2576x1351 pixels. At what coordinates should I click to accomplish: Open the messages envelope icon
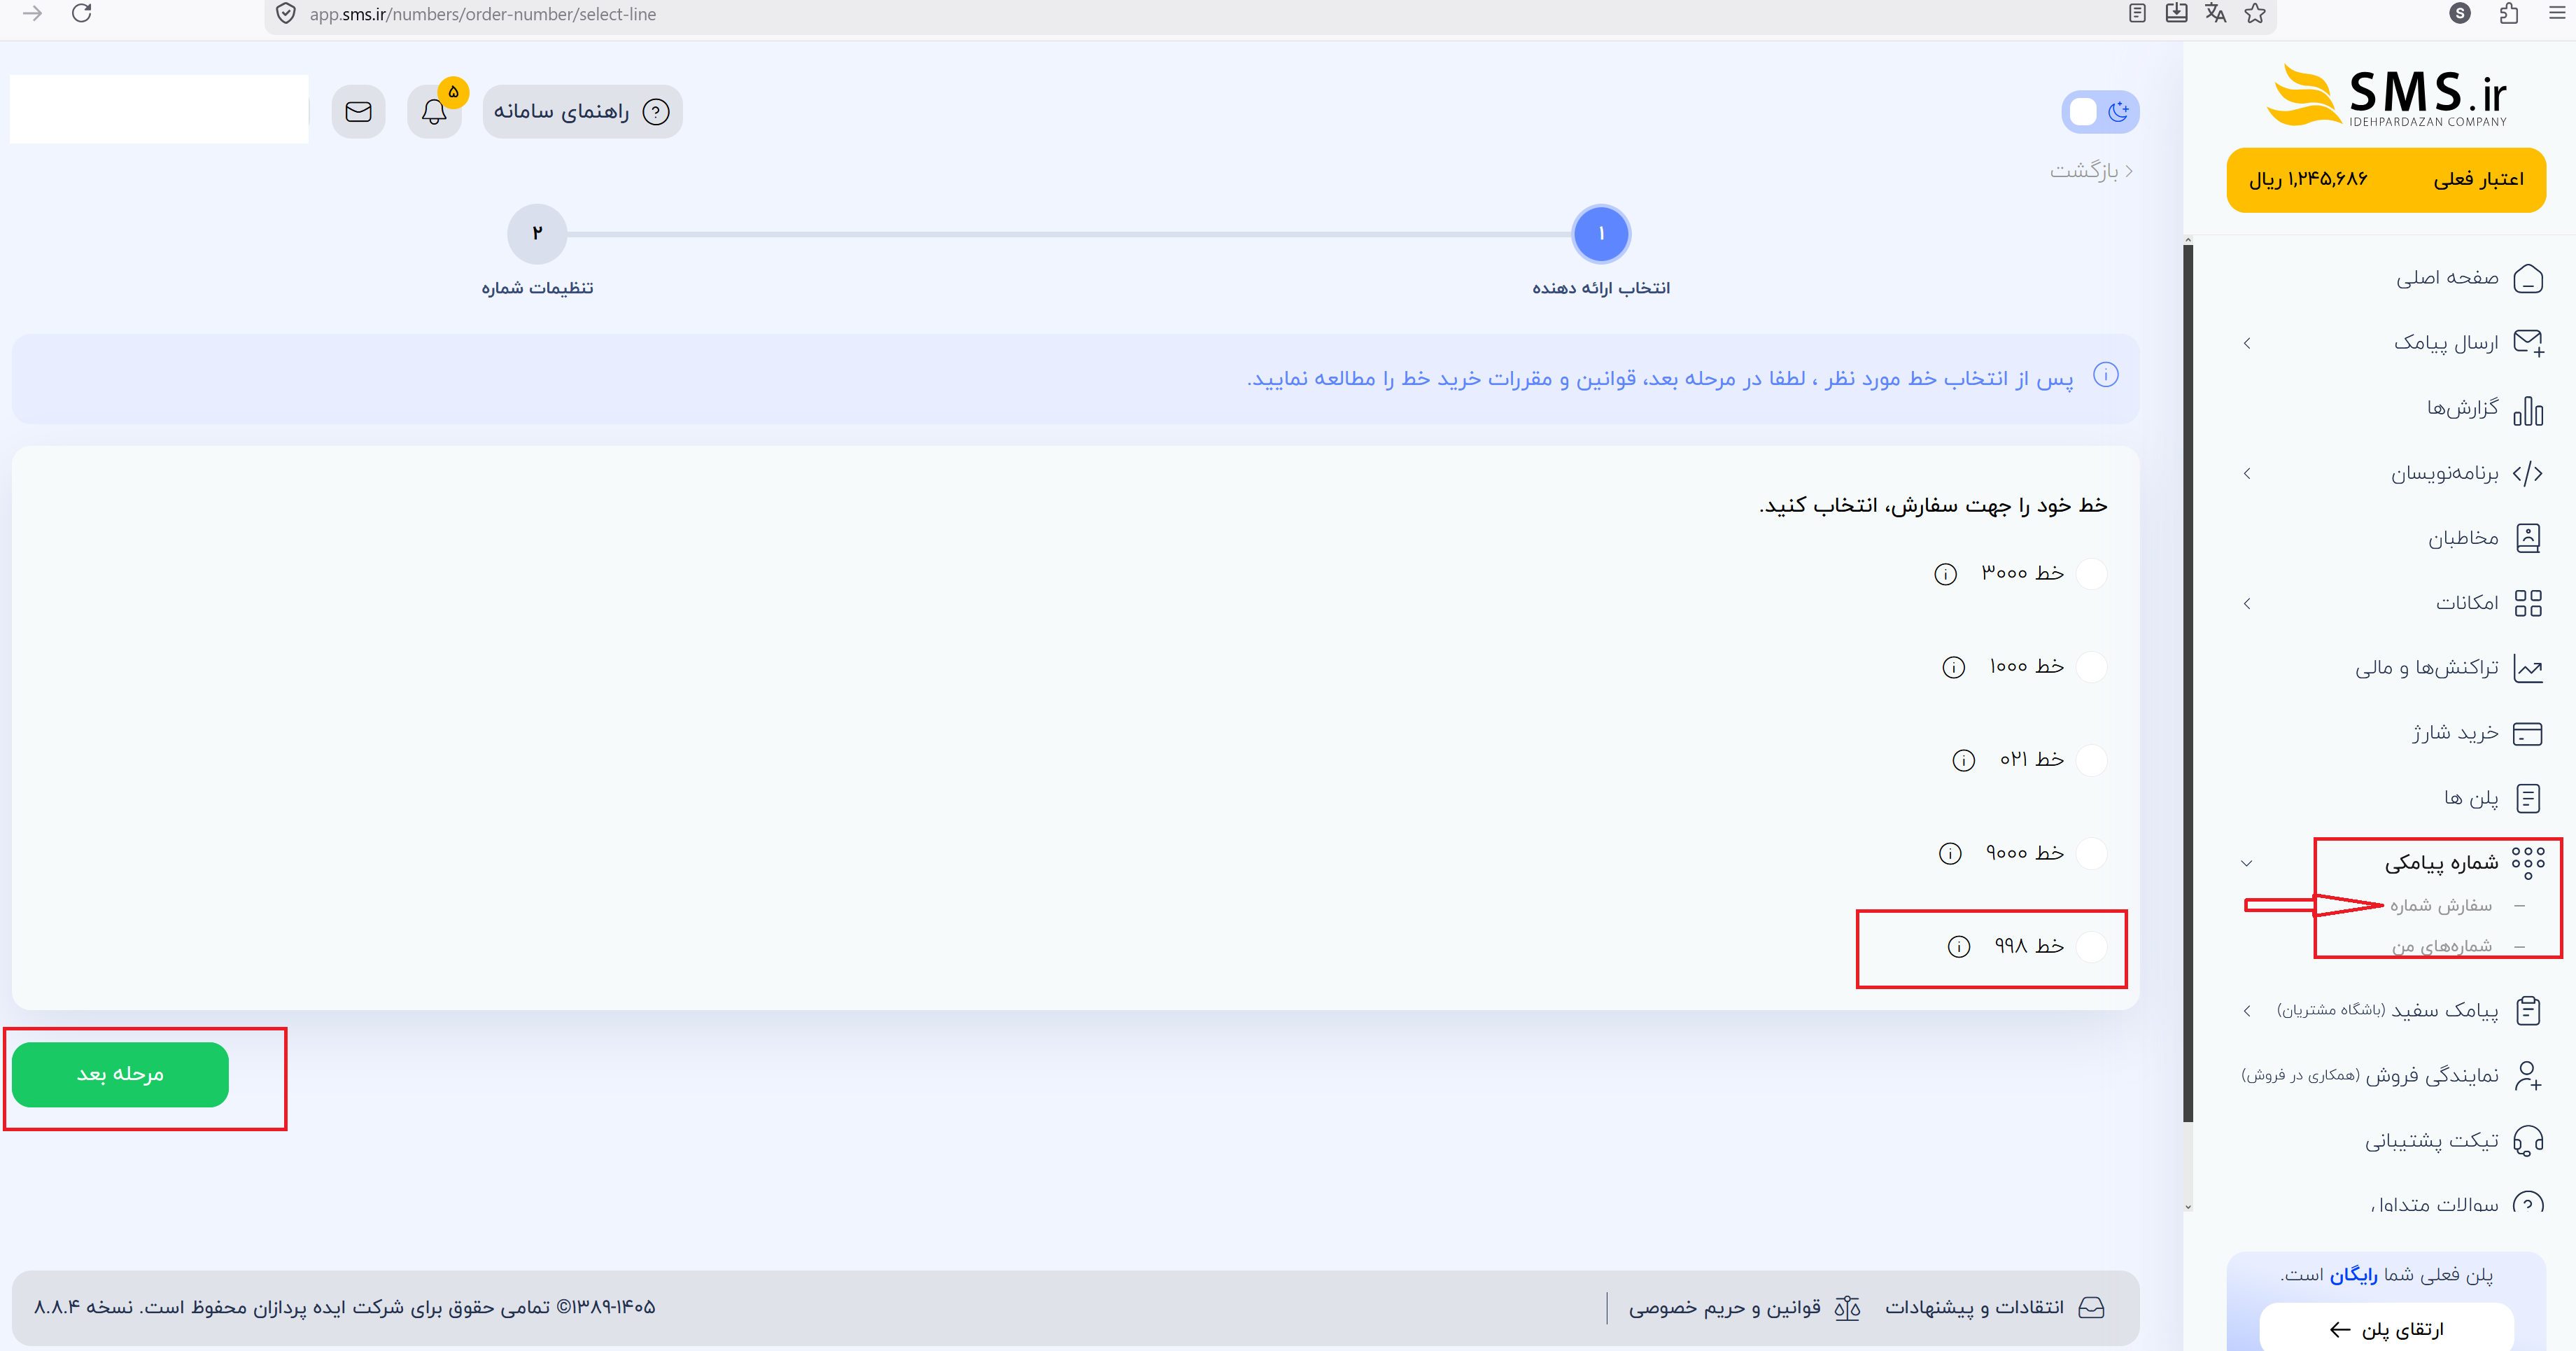pos(358,112)
